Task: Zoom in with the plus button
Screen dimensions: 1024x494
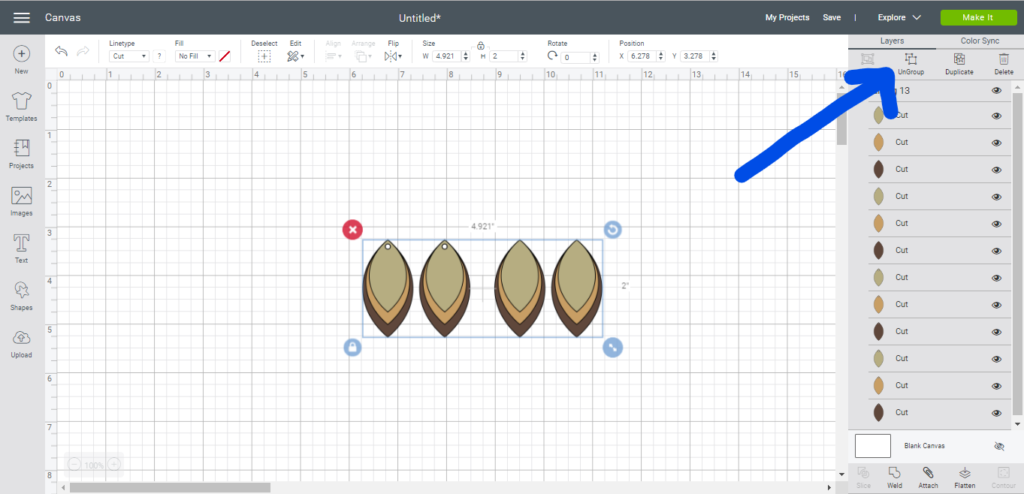Action: tap(114, 465)
